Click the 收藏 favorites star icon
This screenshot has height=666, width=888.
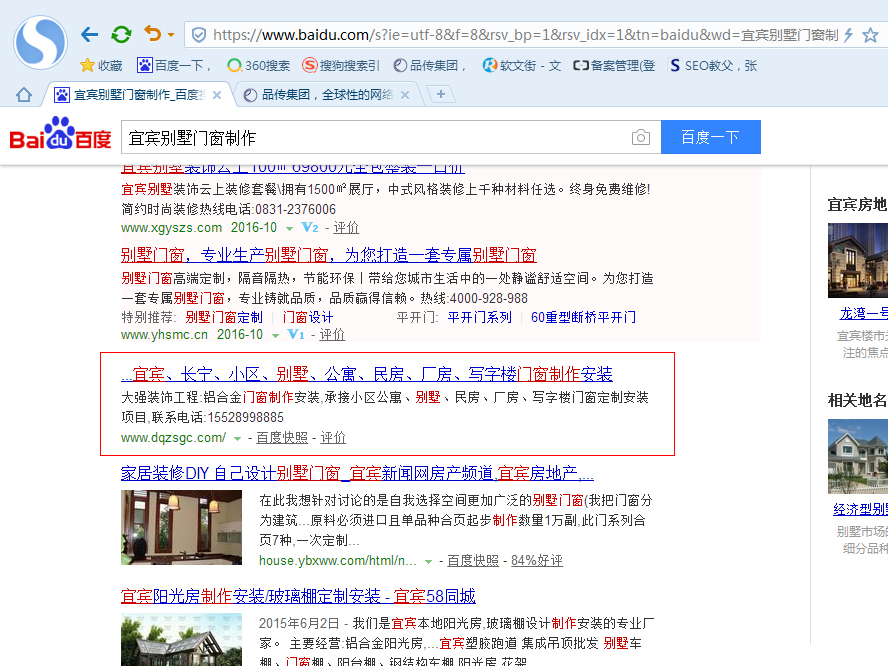(88, 66)
